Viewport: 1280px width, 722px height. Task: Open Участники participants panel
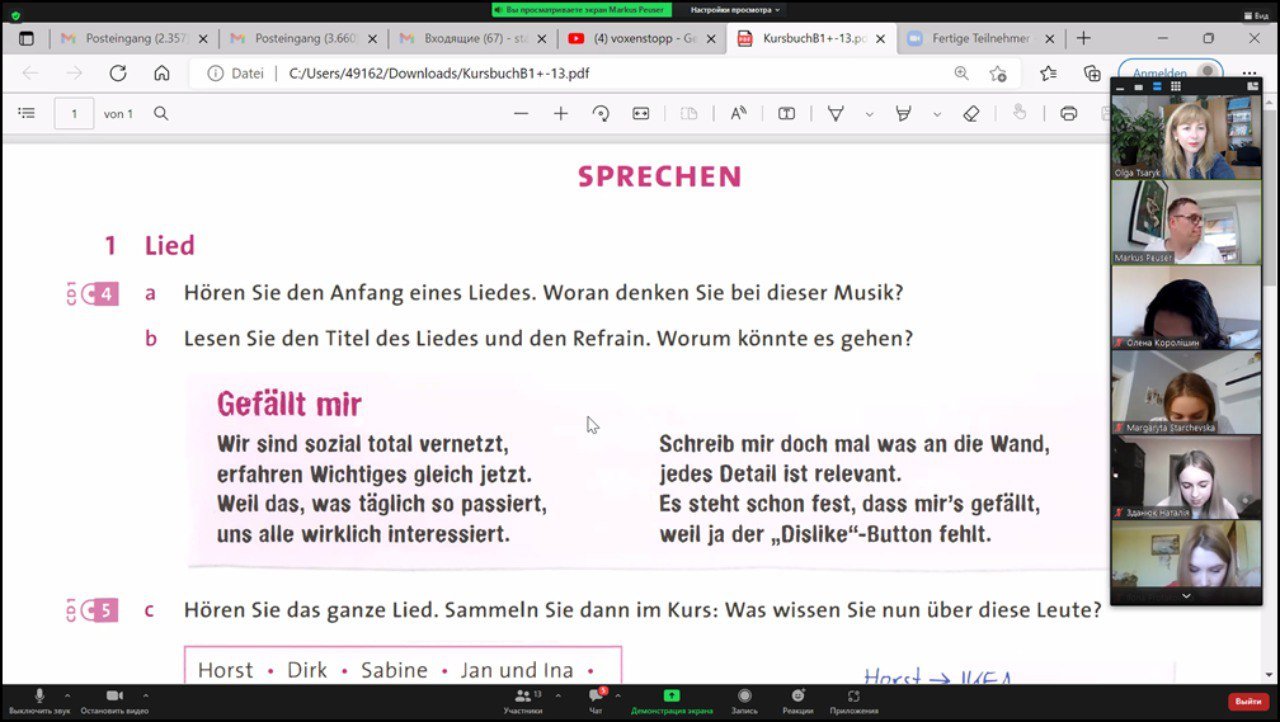click(523, 701)
